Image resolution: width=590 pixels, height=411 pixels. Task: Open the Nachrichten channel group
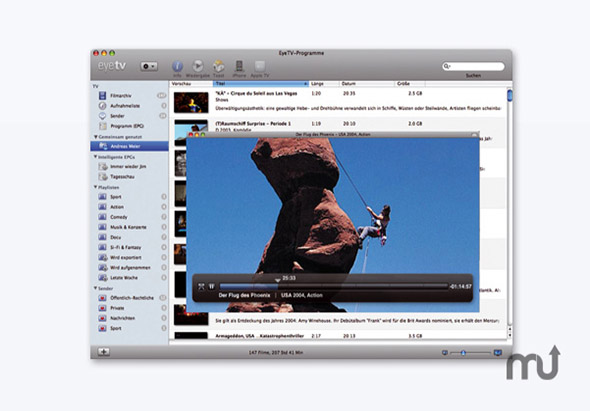coord(122,318)
